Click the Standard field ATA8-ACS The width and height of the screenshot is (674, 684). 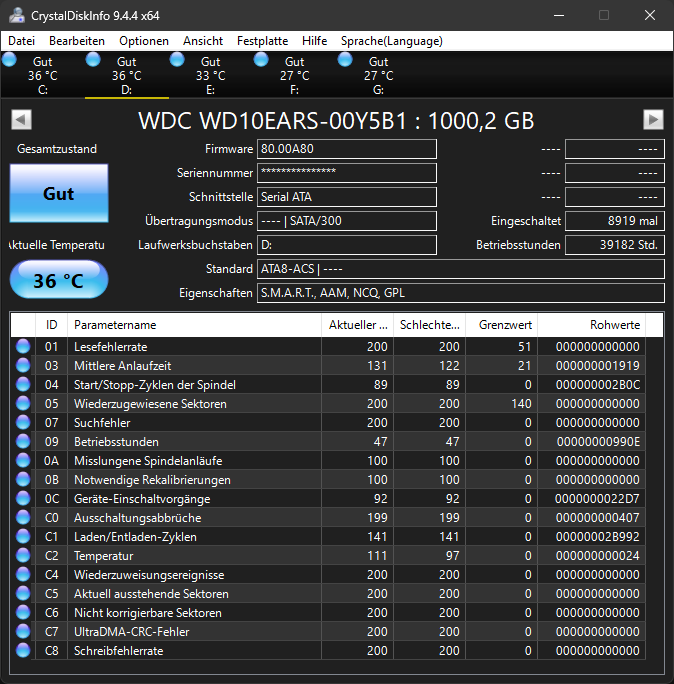click(461, 269)
